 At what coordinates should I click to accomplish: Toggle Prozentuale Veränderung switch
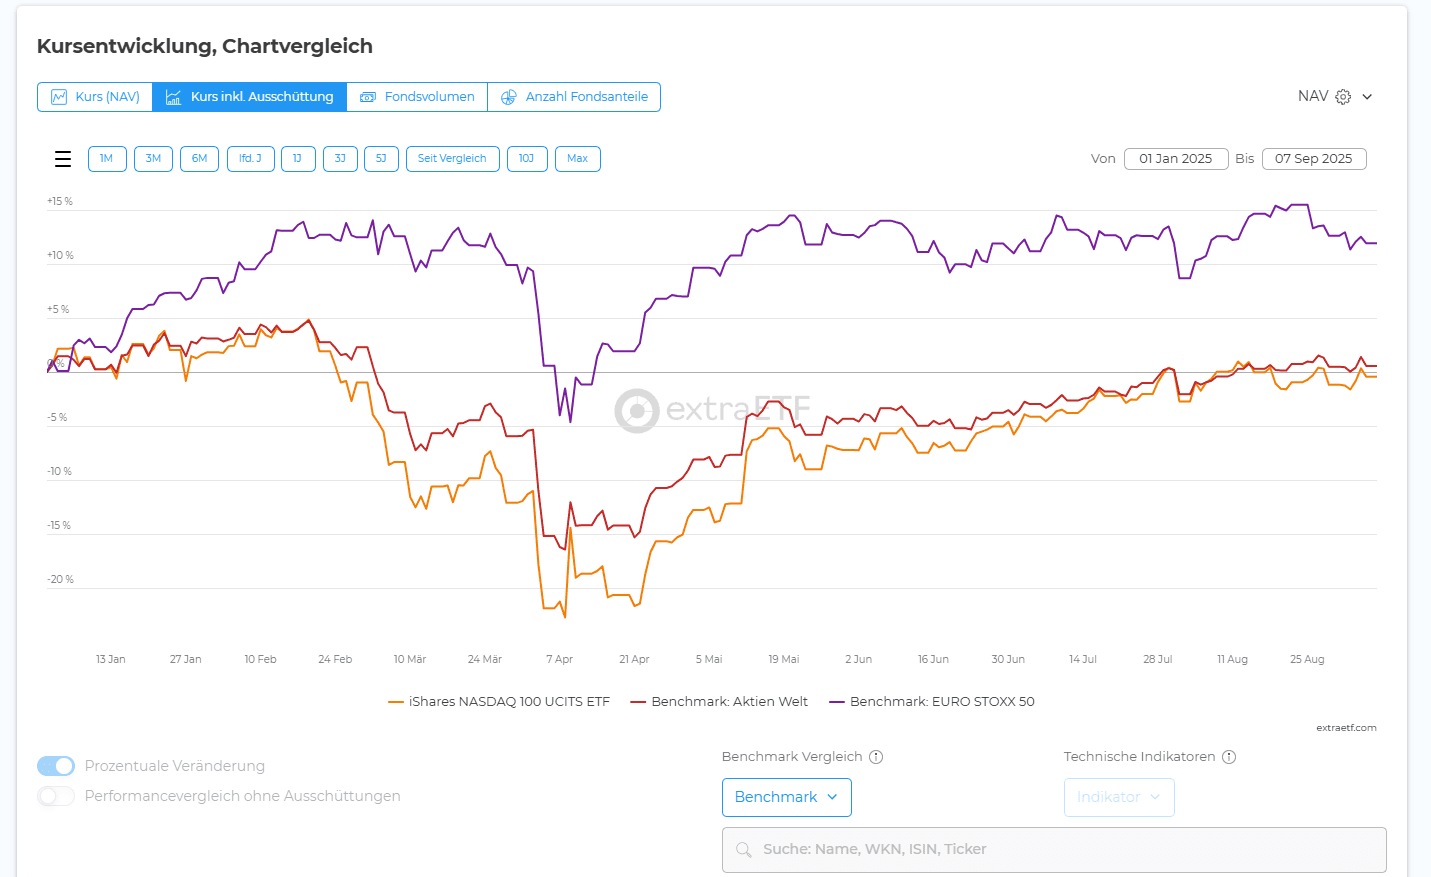pos(56,766)
